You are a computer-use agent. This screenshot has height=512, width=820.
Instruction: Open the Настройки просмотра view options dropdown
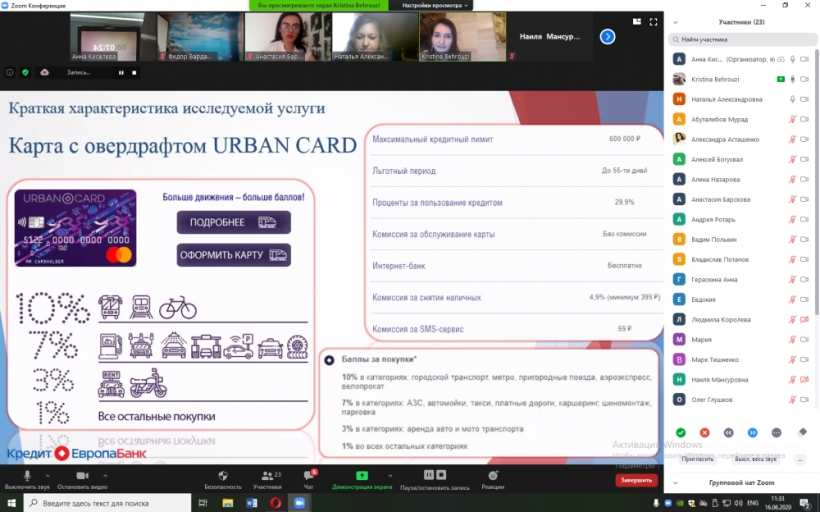435,5
